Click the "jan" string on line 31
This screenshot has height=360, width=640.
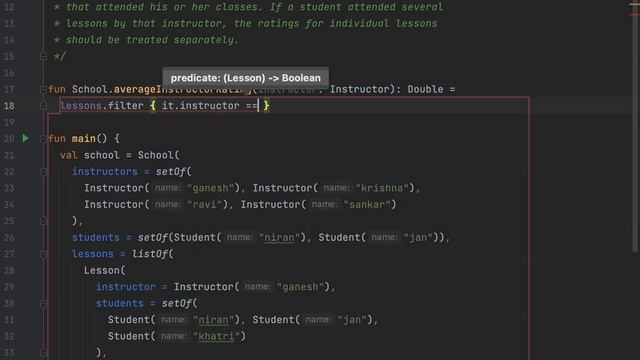[352, 320]
